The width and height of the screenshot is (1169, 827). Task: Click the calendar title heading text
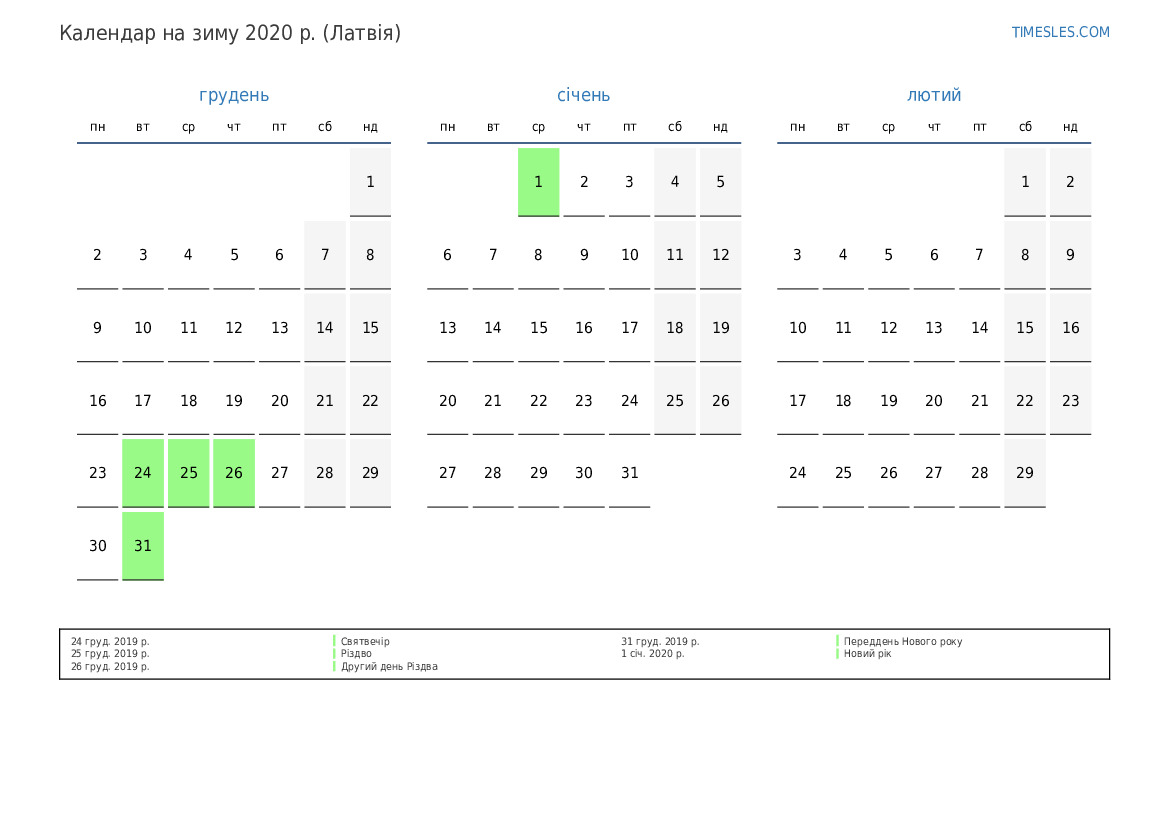(x=230, y=33)
